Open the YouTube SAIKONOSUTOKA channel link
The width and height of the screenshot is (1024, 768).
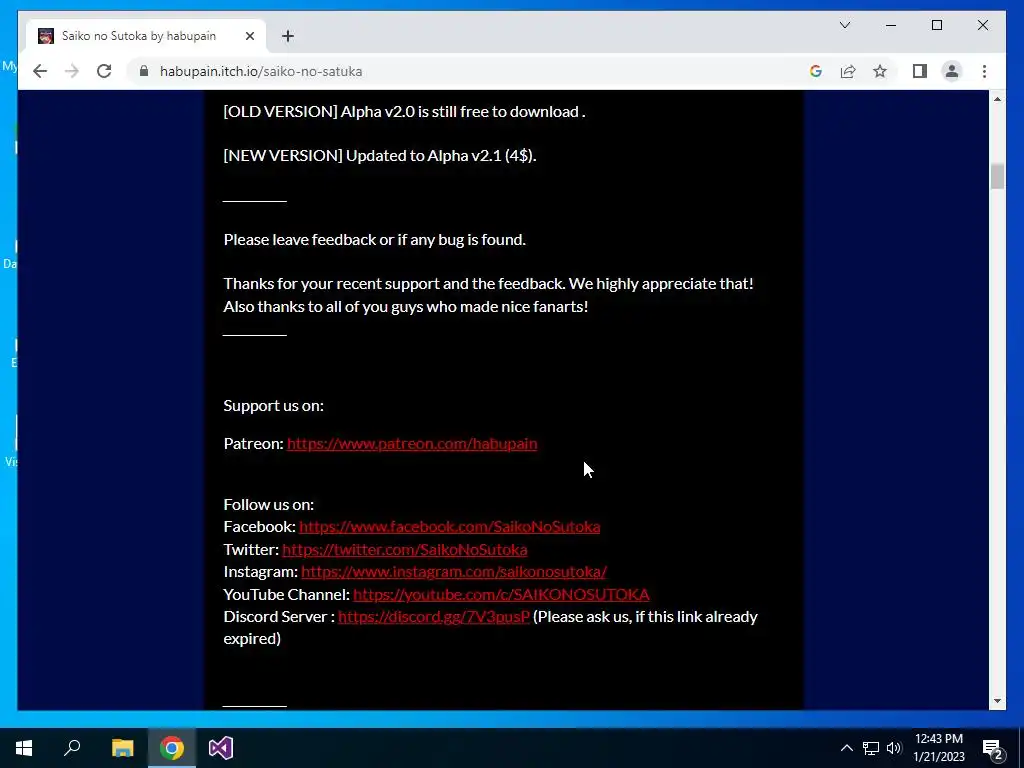tap(501, 594)
